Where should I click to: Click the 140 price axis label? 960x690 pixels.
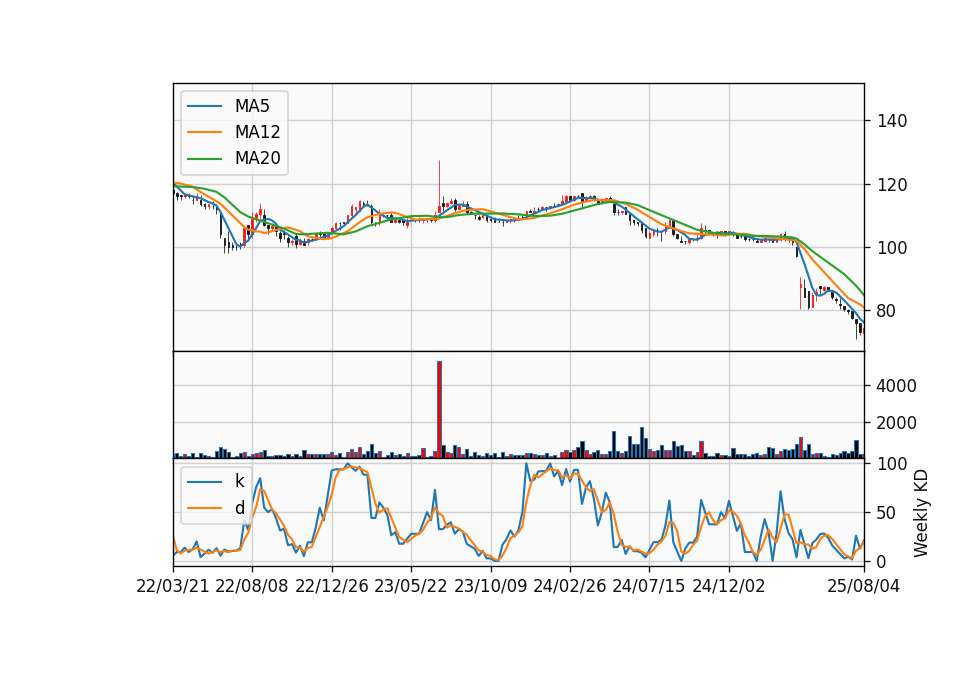click(x=892, y=121)
